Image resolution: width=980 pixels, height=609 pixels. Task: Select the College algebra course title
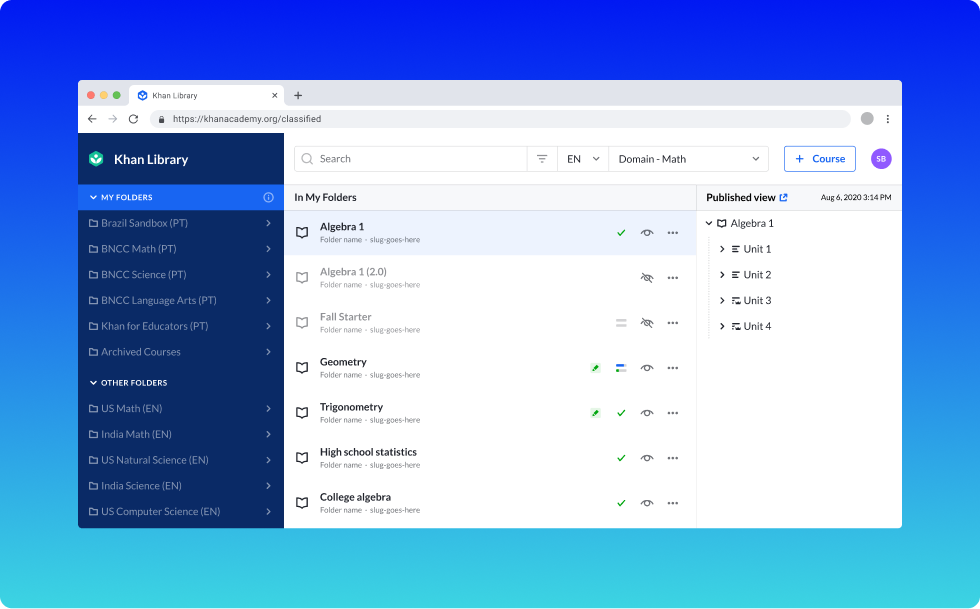(355, 497)
